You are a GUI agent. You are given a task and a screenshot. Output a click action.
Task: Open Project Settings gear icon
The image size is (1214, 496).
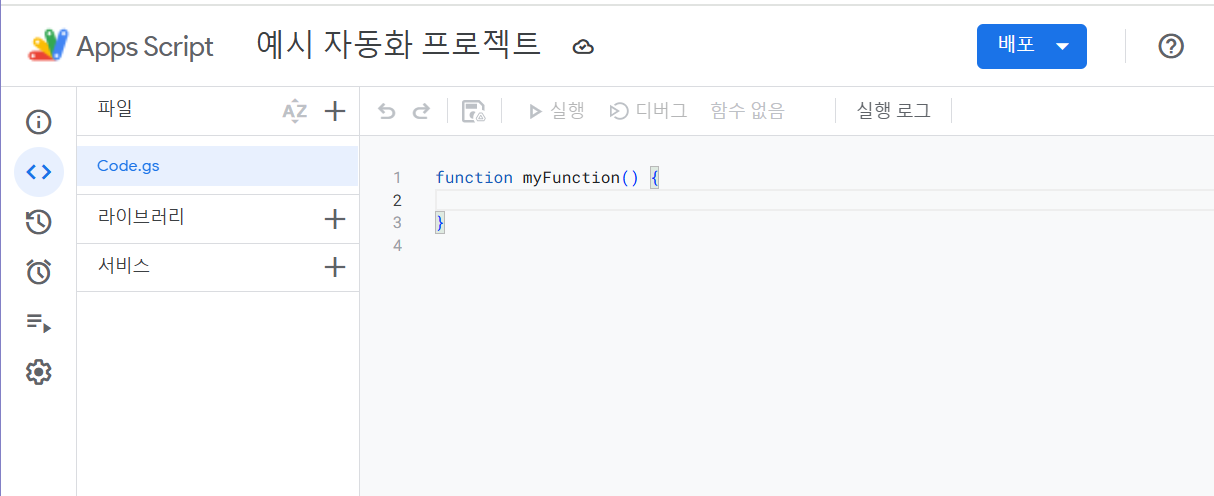38,372
